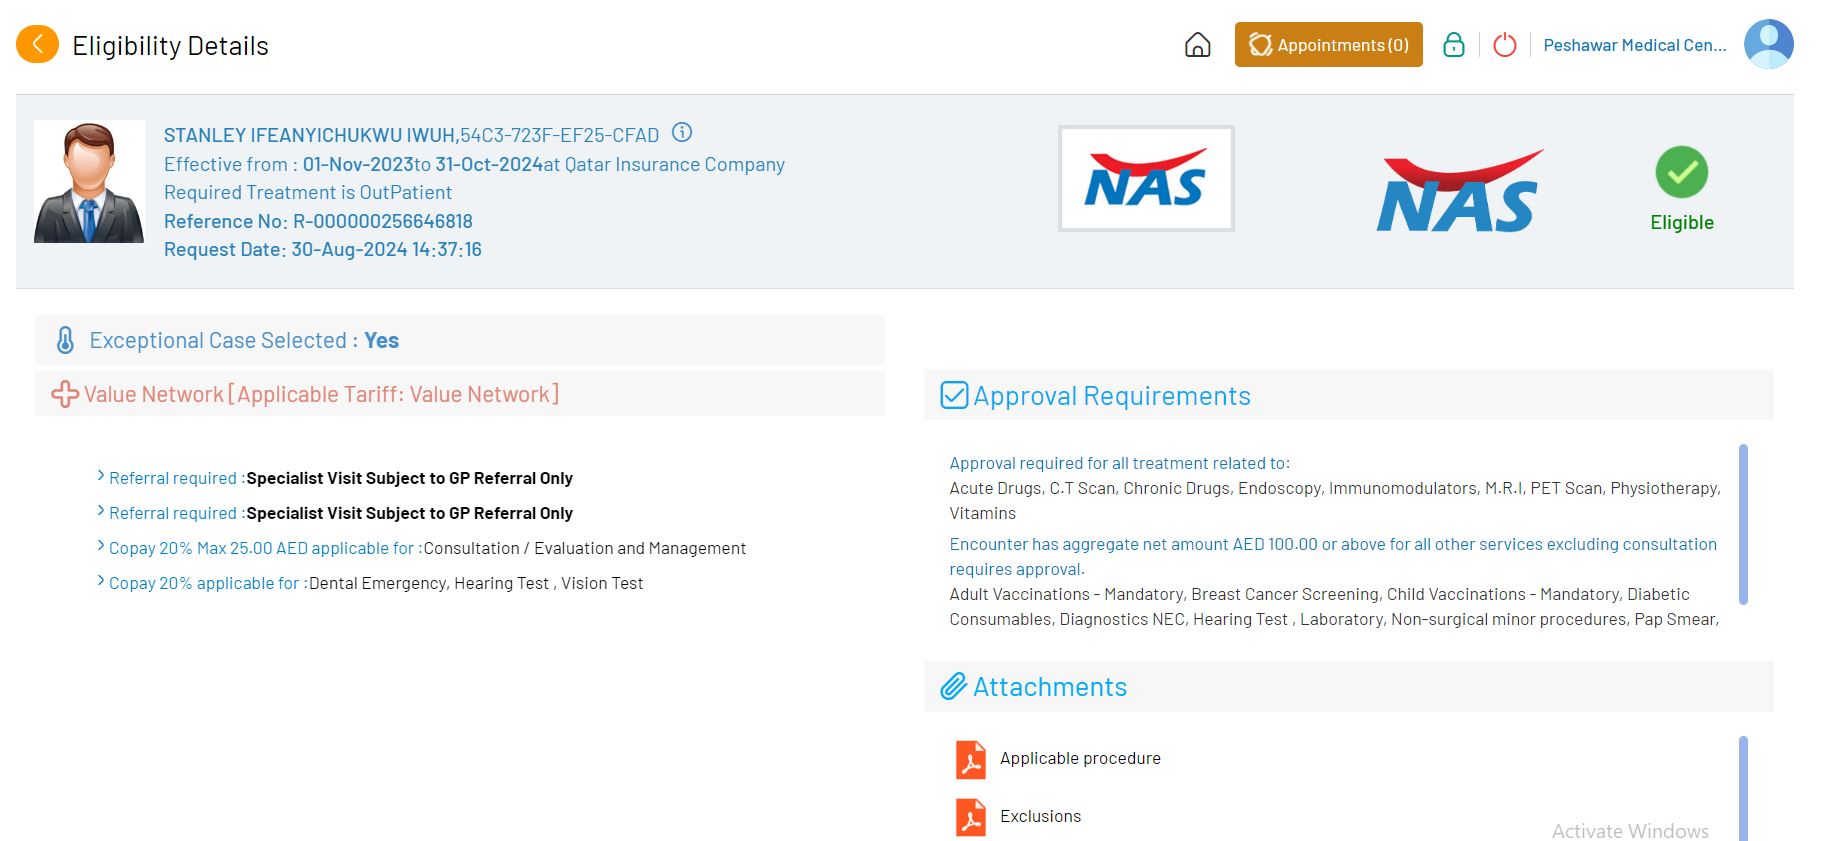Click the user profile avatar
This screenshot has width=1839, height=841.
[1768, 45]
